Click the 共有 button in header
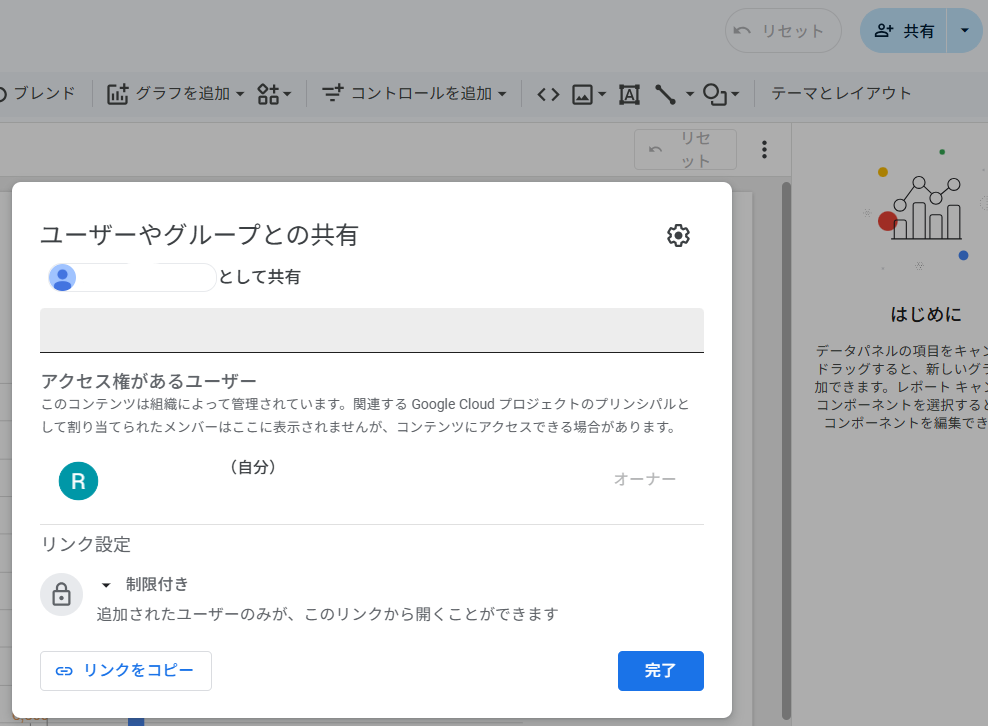 904,30
